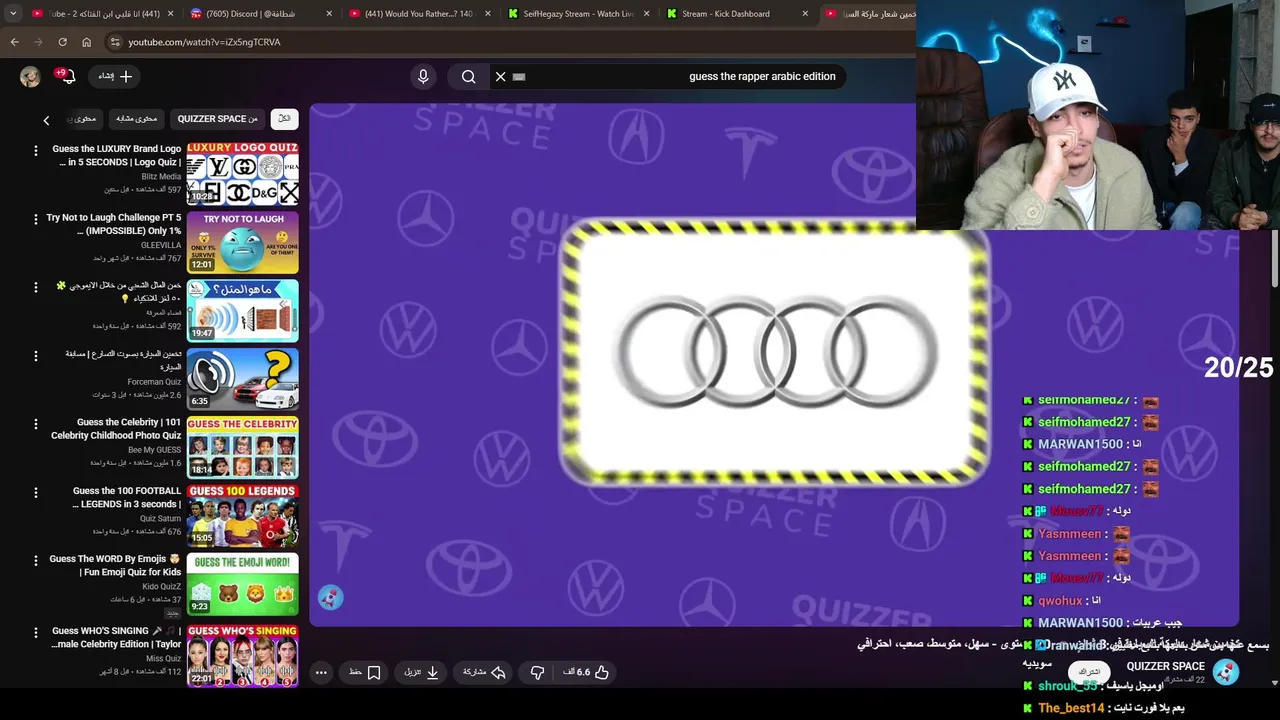Image resolution: width=1280 pixels, height=720 pixels.
Task: Open the TRY NOT TO LAUGH video thumbnail
Action: pos(242,242)
